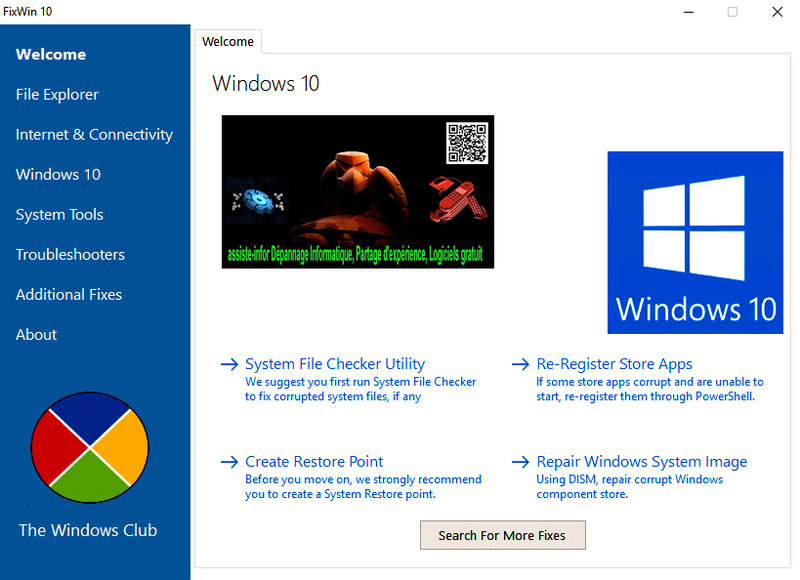The width and height of the screenshot is (800, 580).
Task: Select the Welcome tab header
Action: (x=228, y=41)
